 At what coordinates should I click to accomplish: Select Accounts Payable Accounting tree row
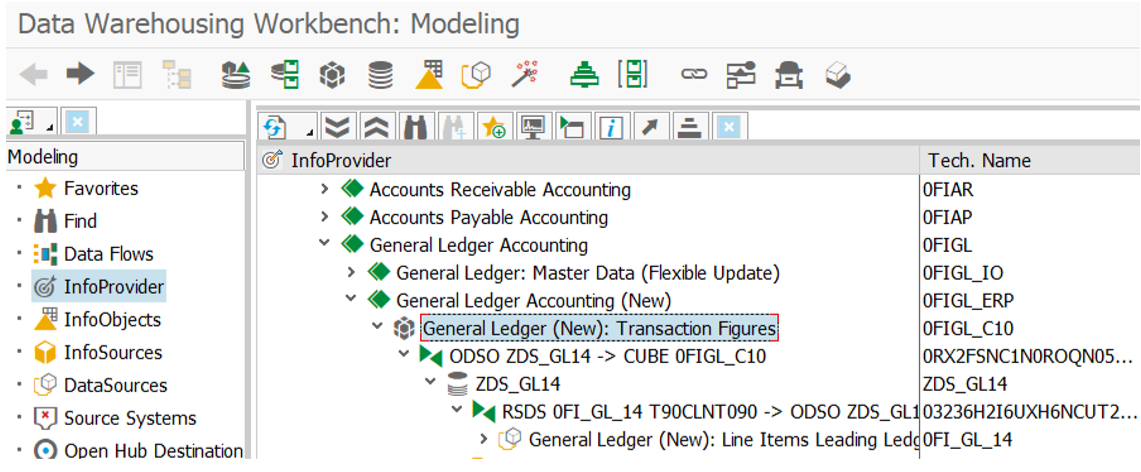tap(488, 217)
